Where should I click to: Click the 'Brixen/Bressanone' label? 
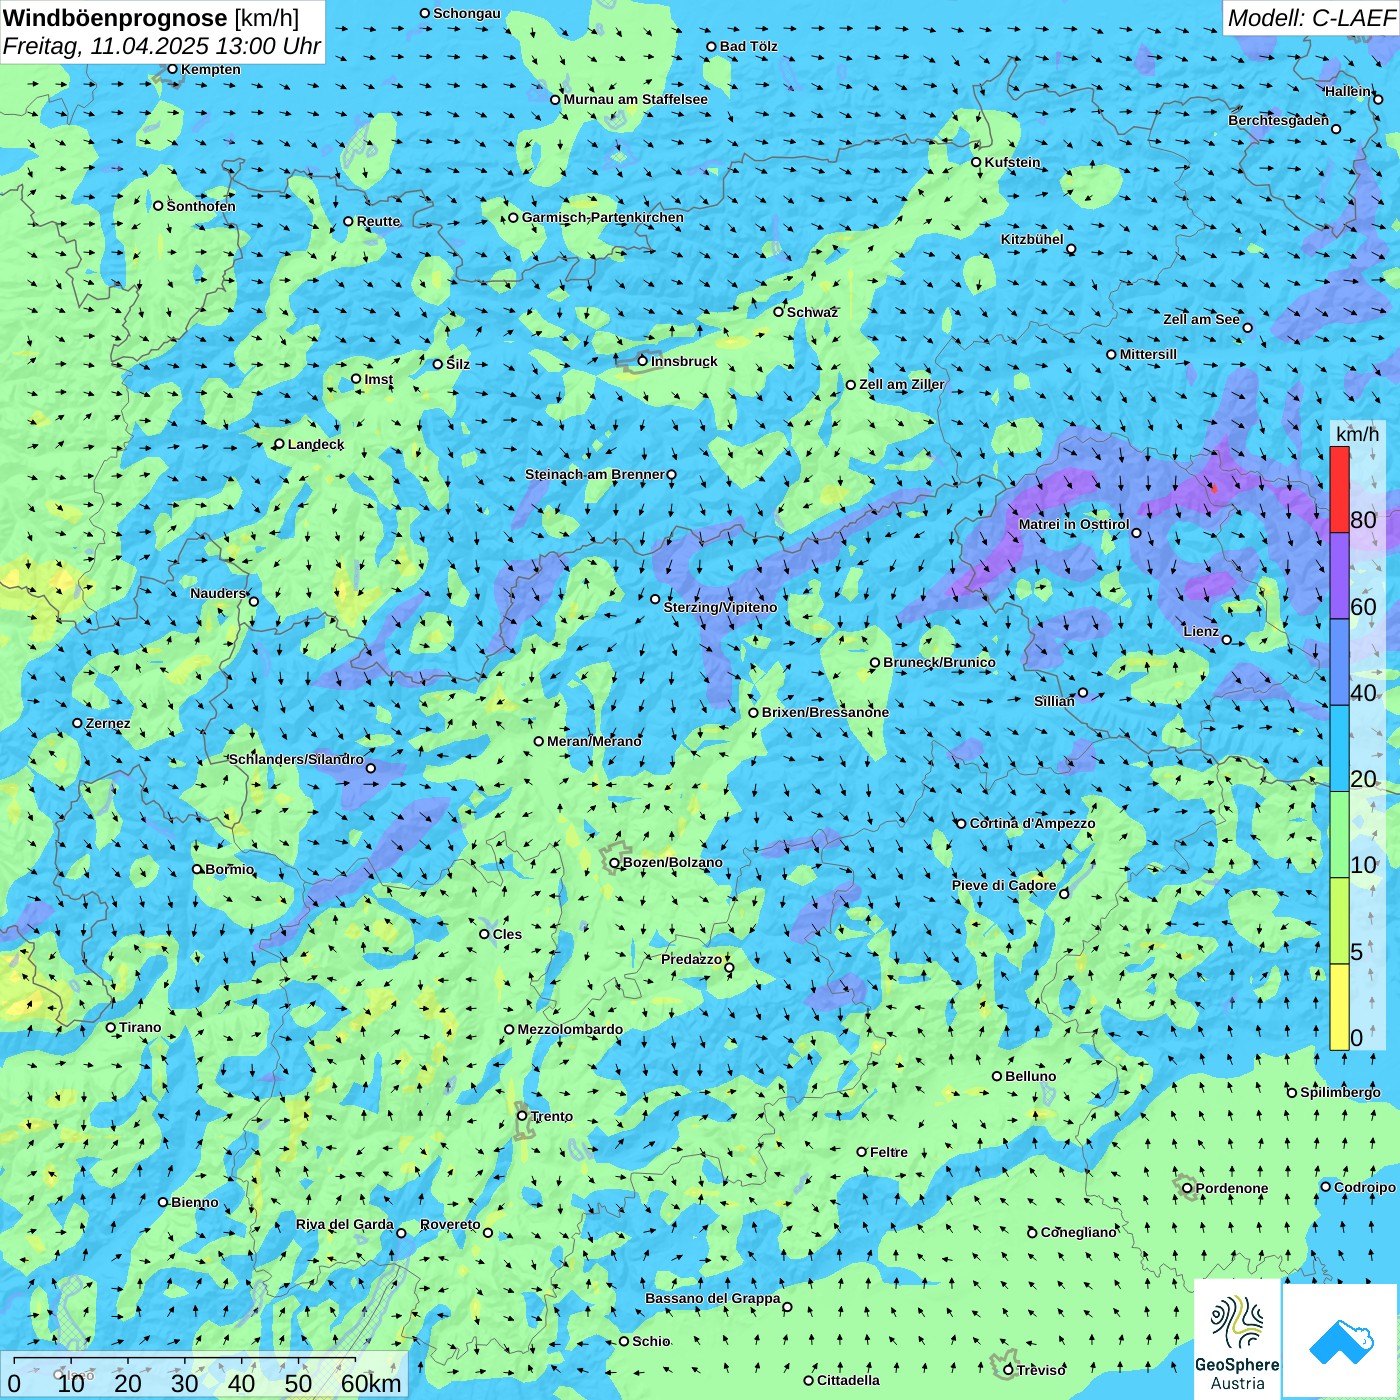[x=825, y=712]
